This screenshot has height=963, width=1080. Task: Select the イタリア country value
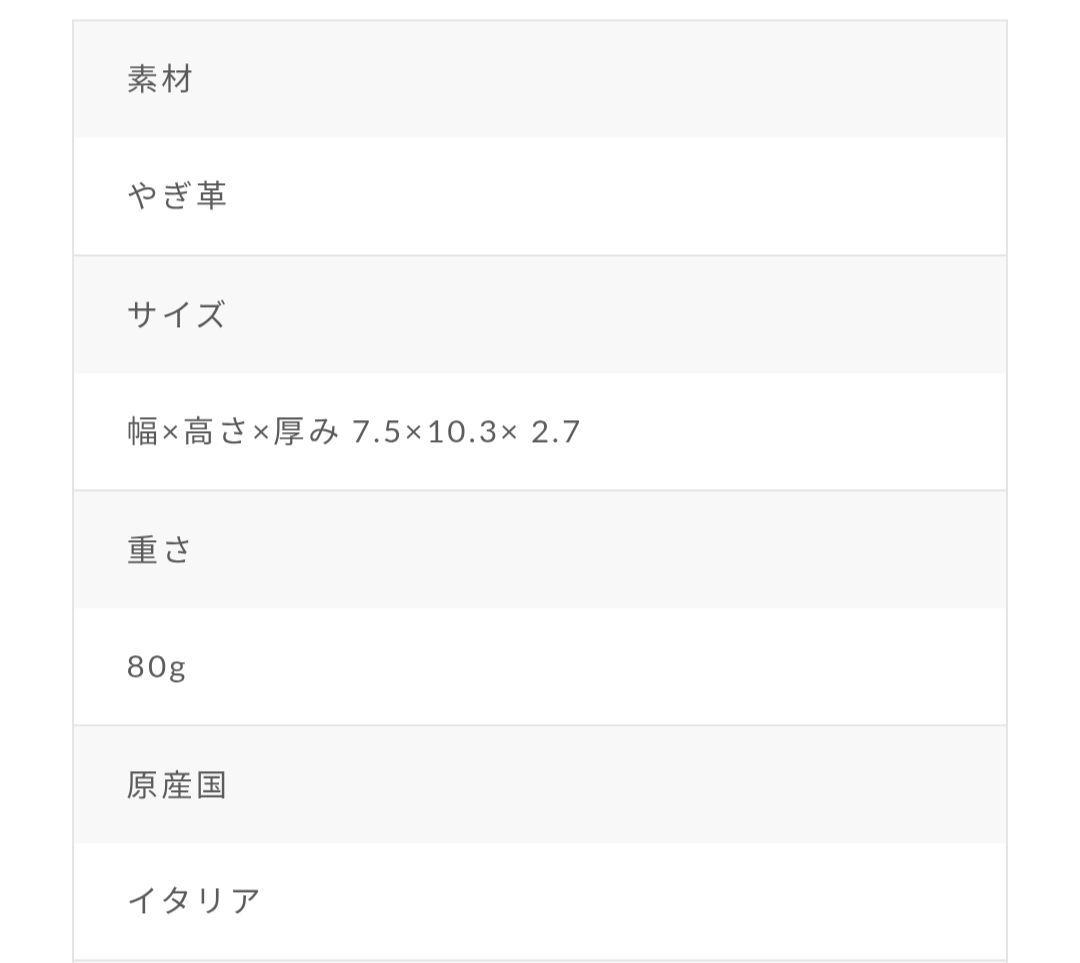[x=193, y=902]
